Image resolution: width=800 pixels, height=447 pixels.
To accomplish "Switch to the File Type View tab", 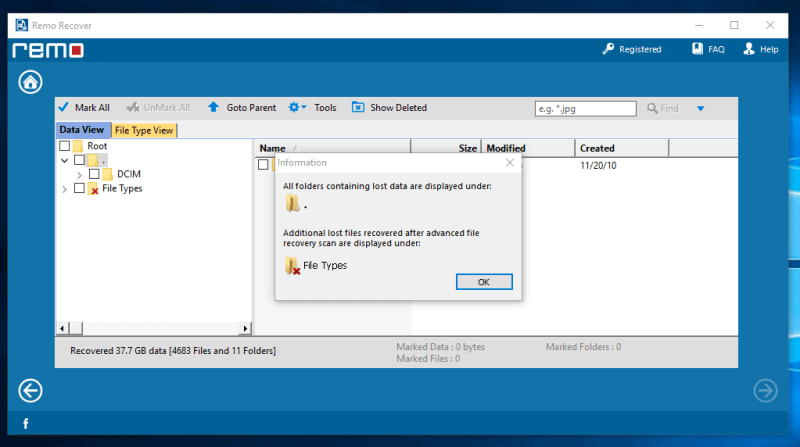I will click(144, 130).
